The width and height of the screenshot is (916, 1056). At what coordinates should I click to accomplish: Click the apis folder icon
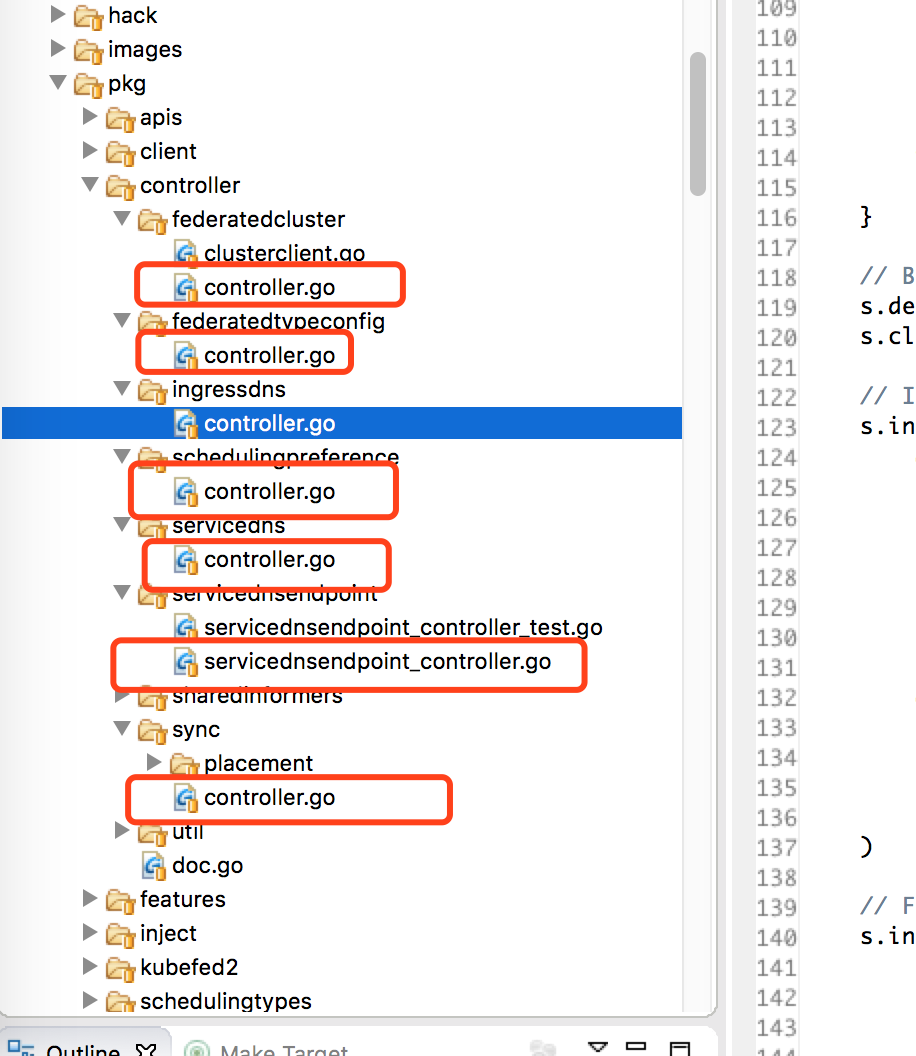121,119
